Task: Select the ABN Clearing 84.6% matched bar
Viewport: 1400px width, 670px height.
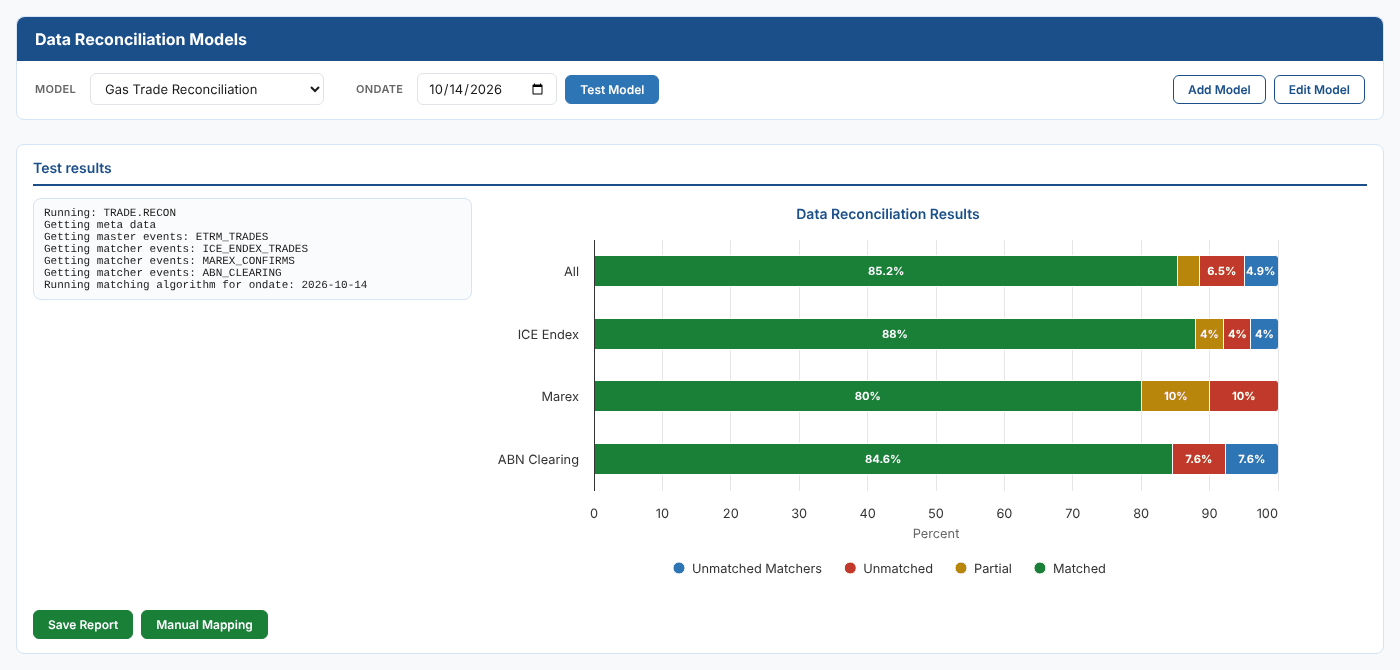Action: pyautogui.click(x=884, y=459)
